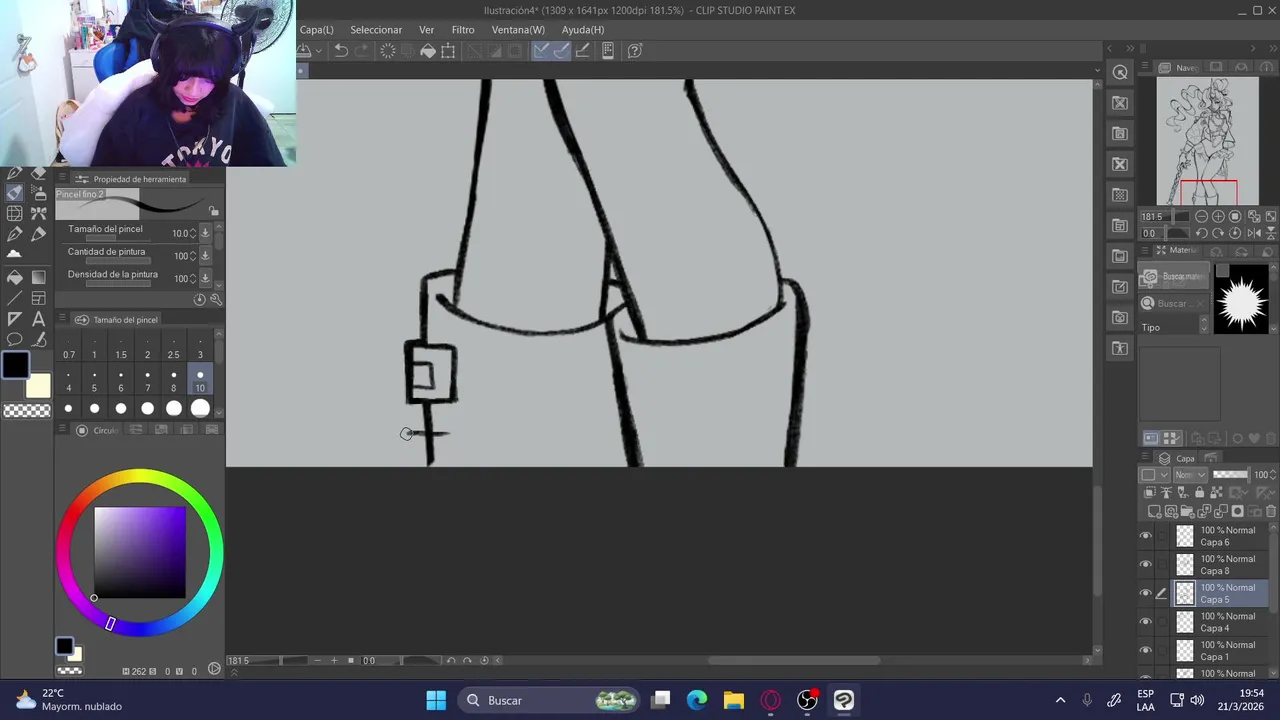Open wrench sub tool detail settings

click(216, 299)
